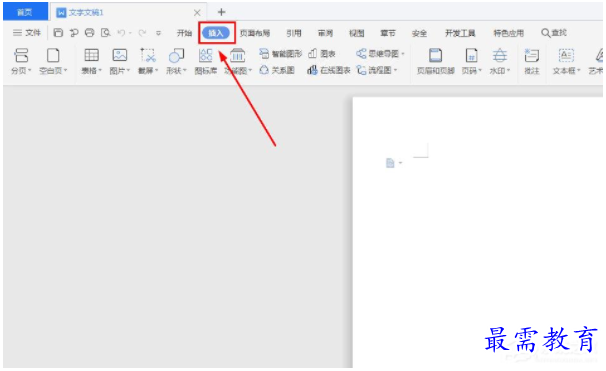
Task: Click the small page icon in document margin
Action: pos(390,163)
